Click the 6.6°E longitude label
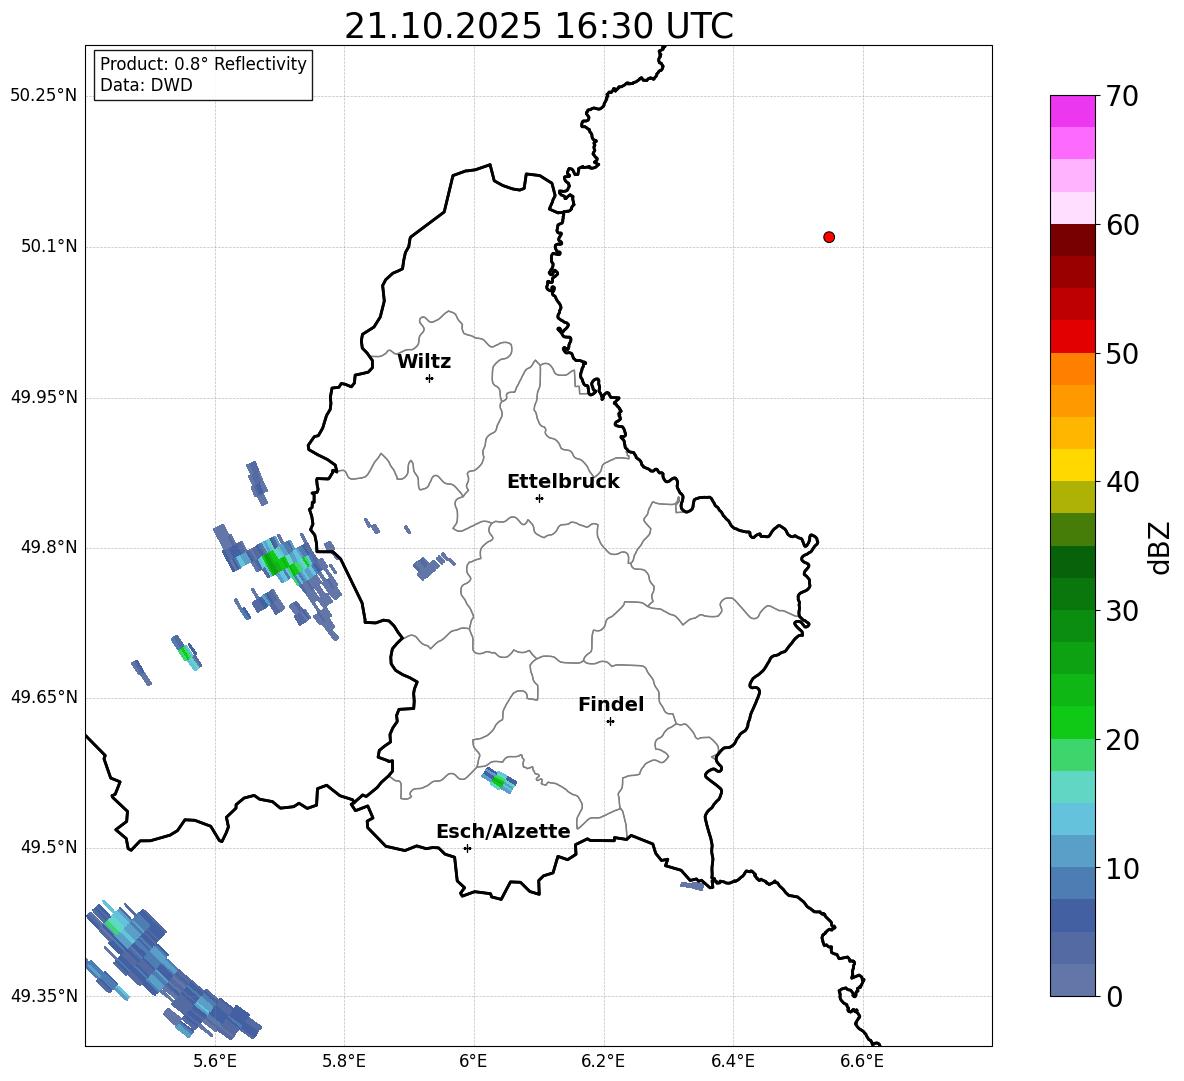Image resolution: width=1184 pixels, height=1081 pixels. [x=862, y=1061]
